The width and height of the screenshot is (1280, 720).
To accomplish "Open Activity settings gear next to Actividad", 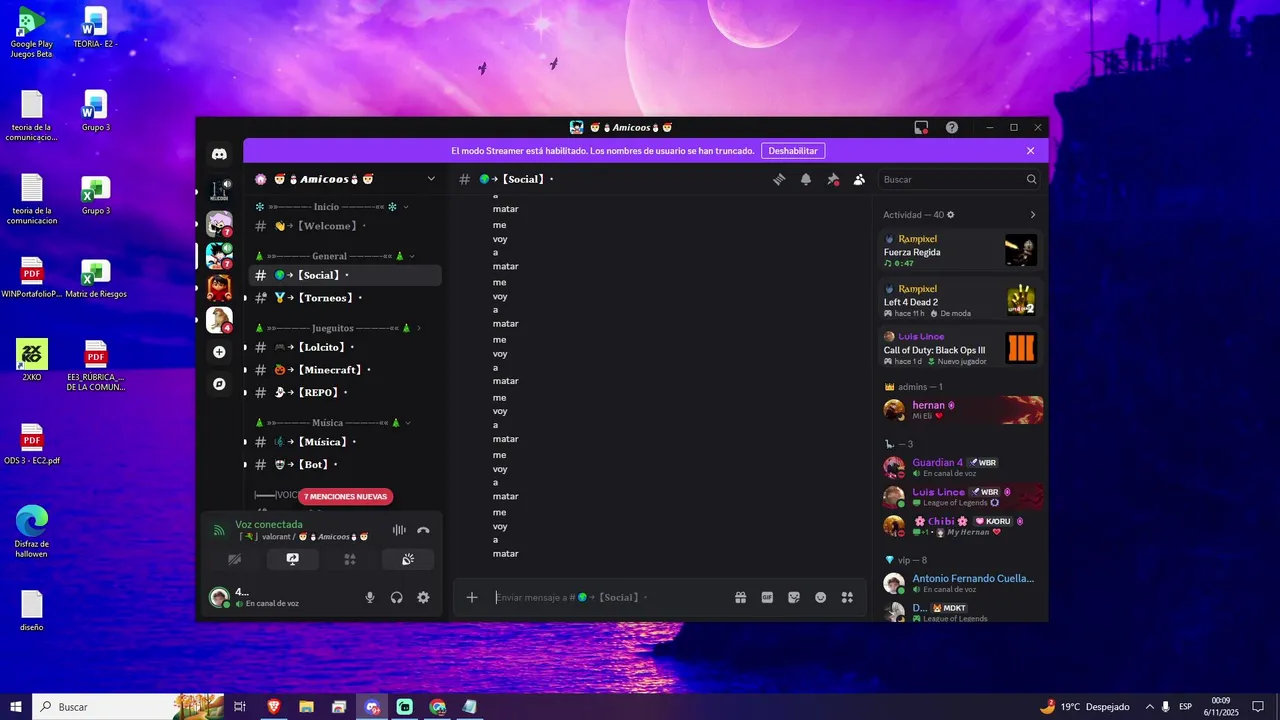I will [x=951, y=215].
